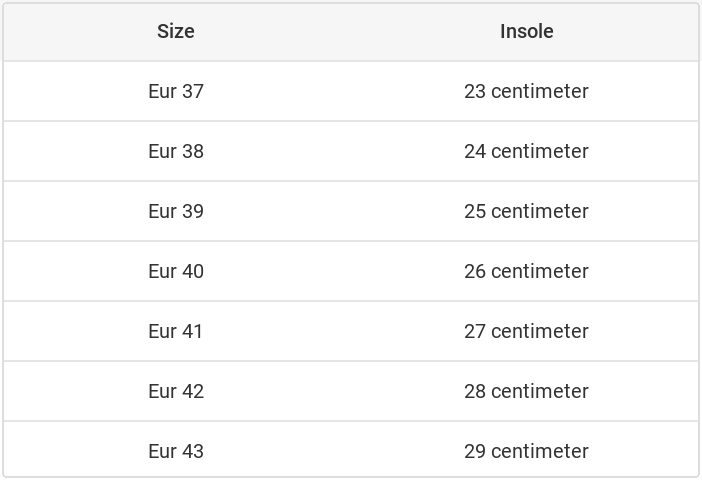Select the Eur 43 size cell
This screenshot has height=480, width=702.
pyautogui.click(x=176, y=451)
